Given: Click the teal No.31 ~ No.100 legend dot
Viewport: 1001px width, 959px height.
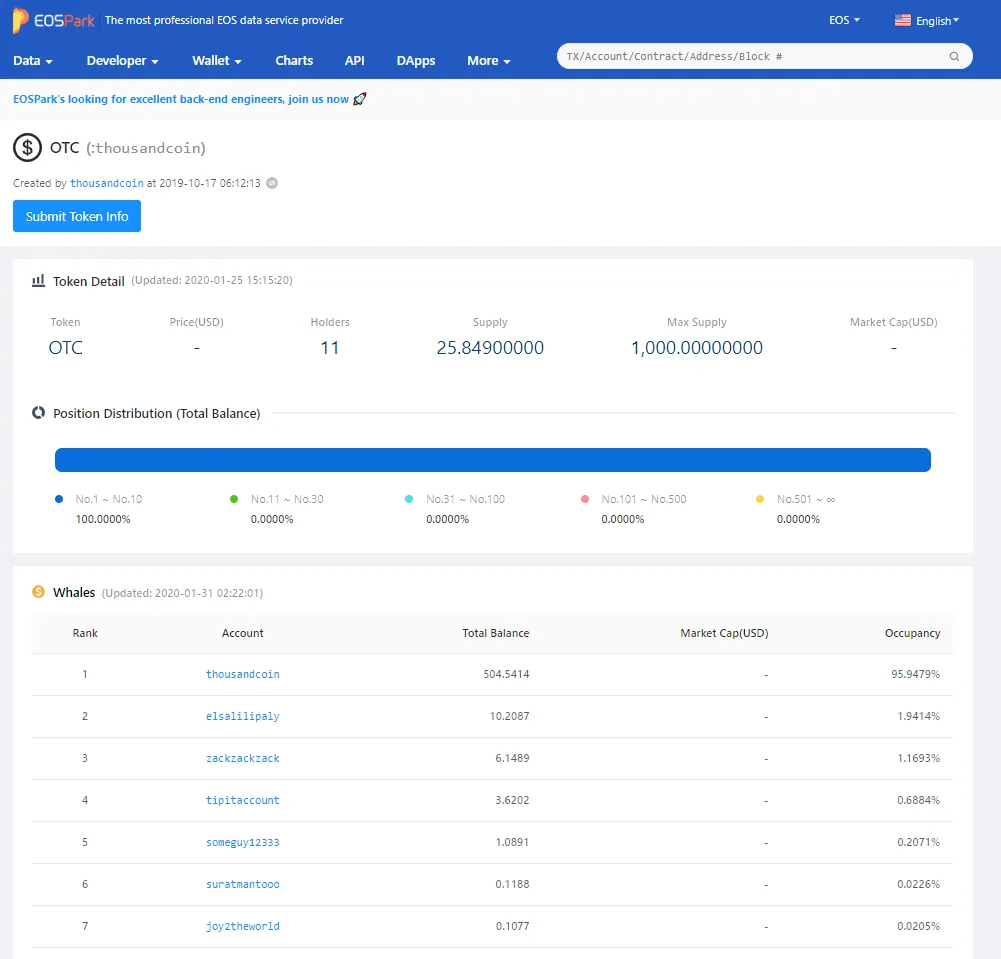Looking at the screenshot, I should click(x=409, y=499).
